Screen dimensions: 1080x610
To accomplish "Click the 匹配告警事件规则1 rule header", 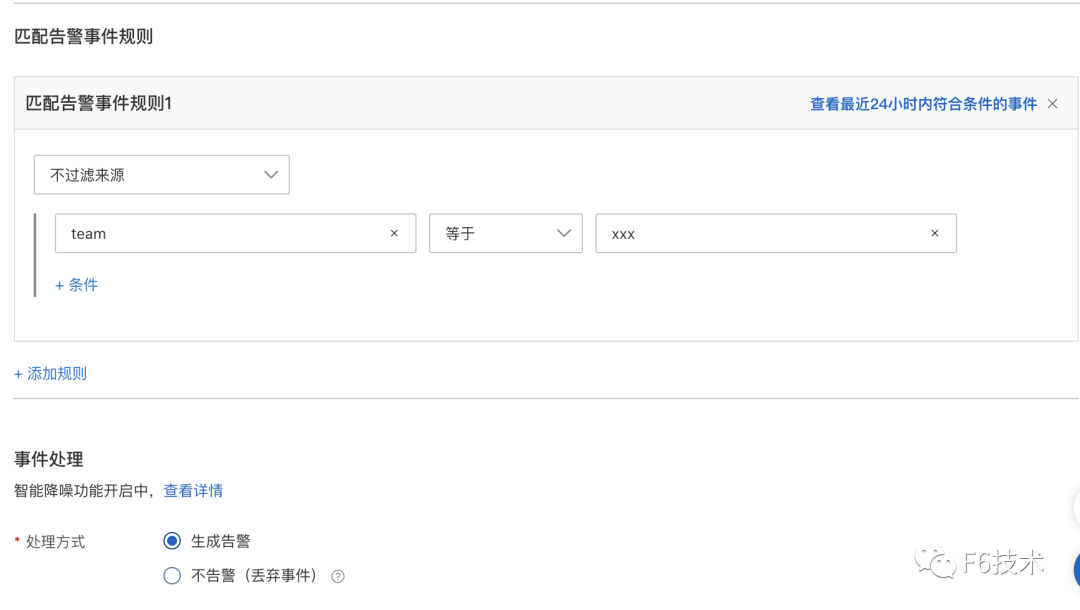I will point(99,103).
